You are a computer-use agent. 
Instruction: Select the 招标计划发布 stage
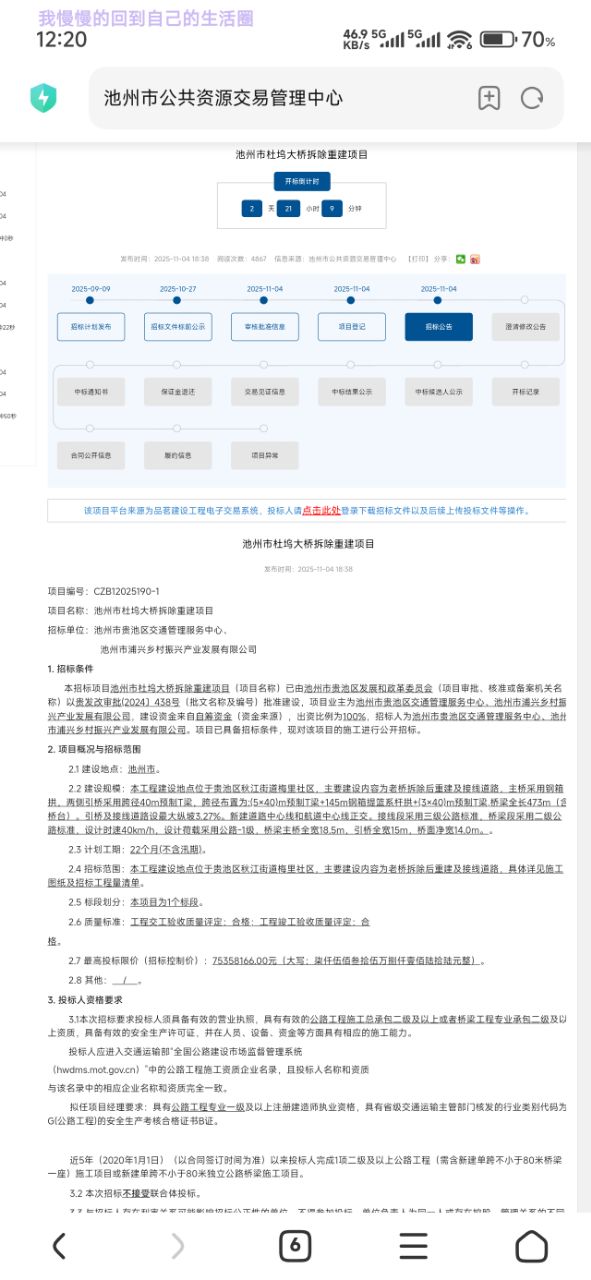pos(91,327)
